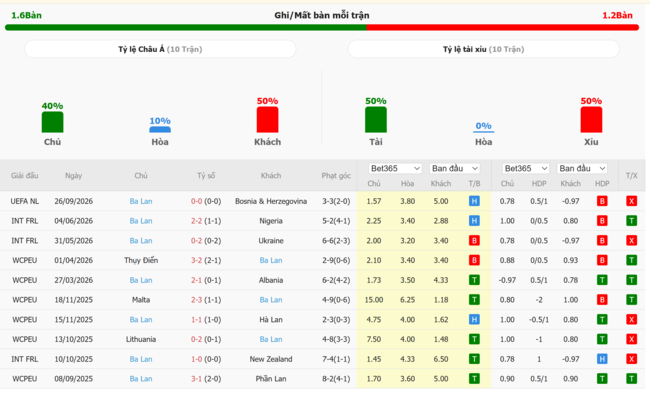The width and height of the screenshot is (650, 396).
Task: Click the blue 10% Hòa bar
Action: point(160,129)
